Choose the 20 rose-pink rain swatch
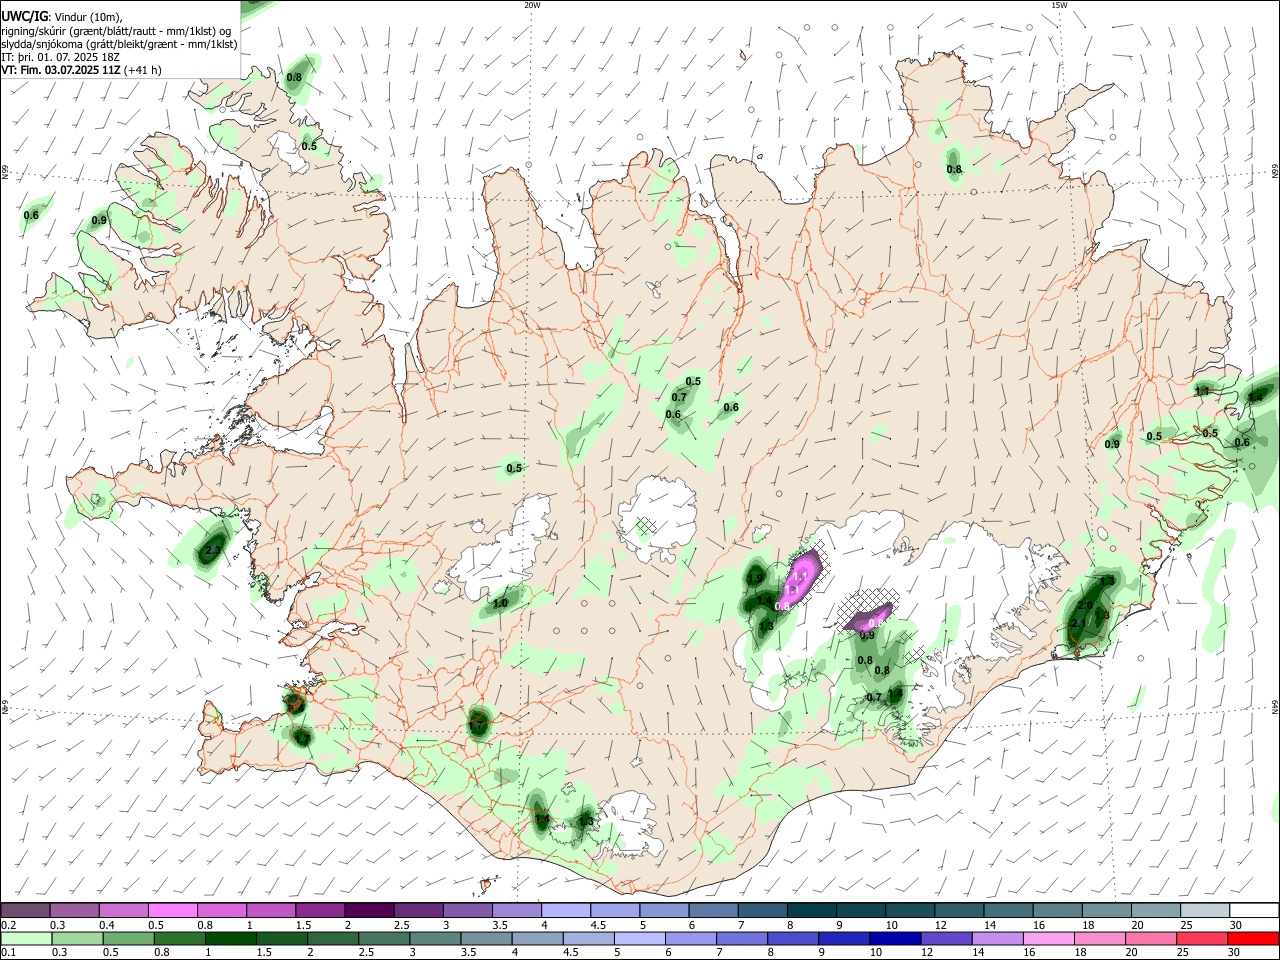 point(1149,938)
